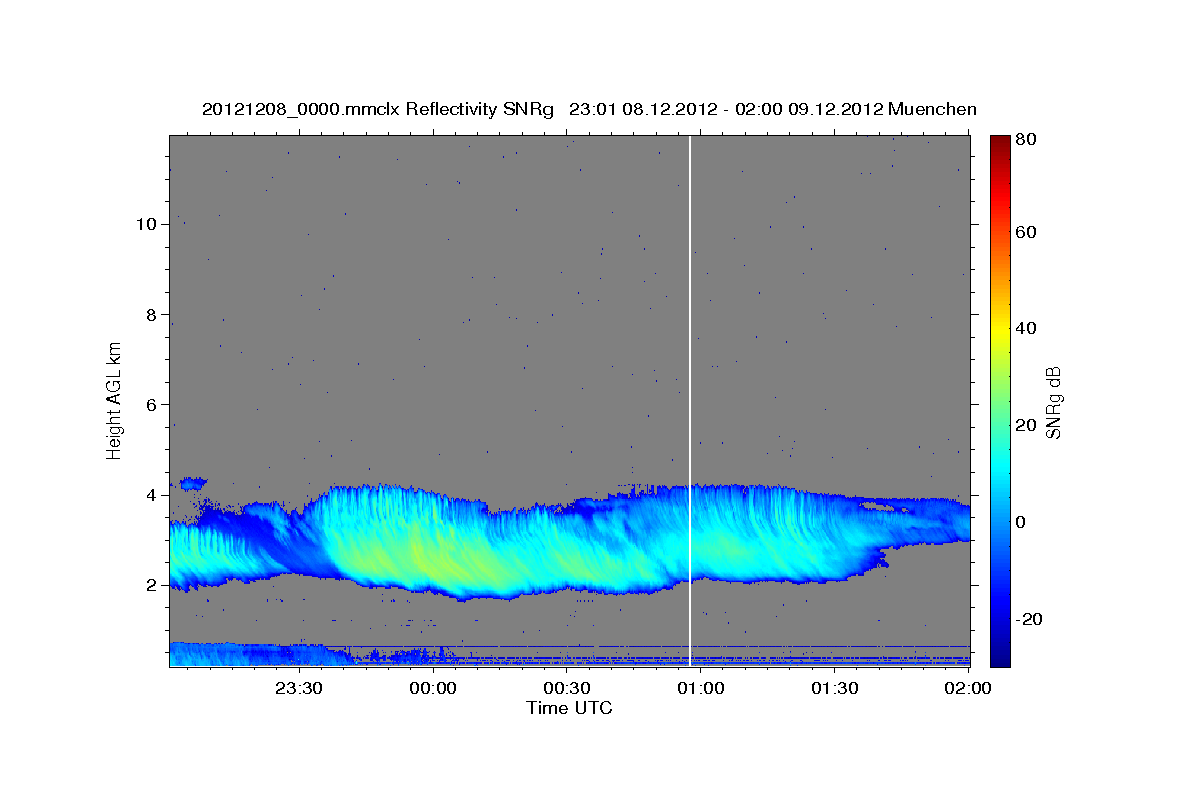Viewport: 1200px width, 800px height.
Task: Click the colorbar value '40'
Action: point(1026,328)
